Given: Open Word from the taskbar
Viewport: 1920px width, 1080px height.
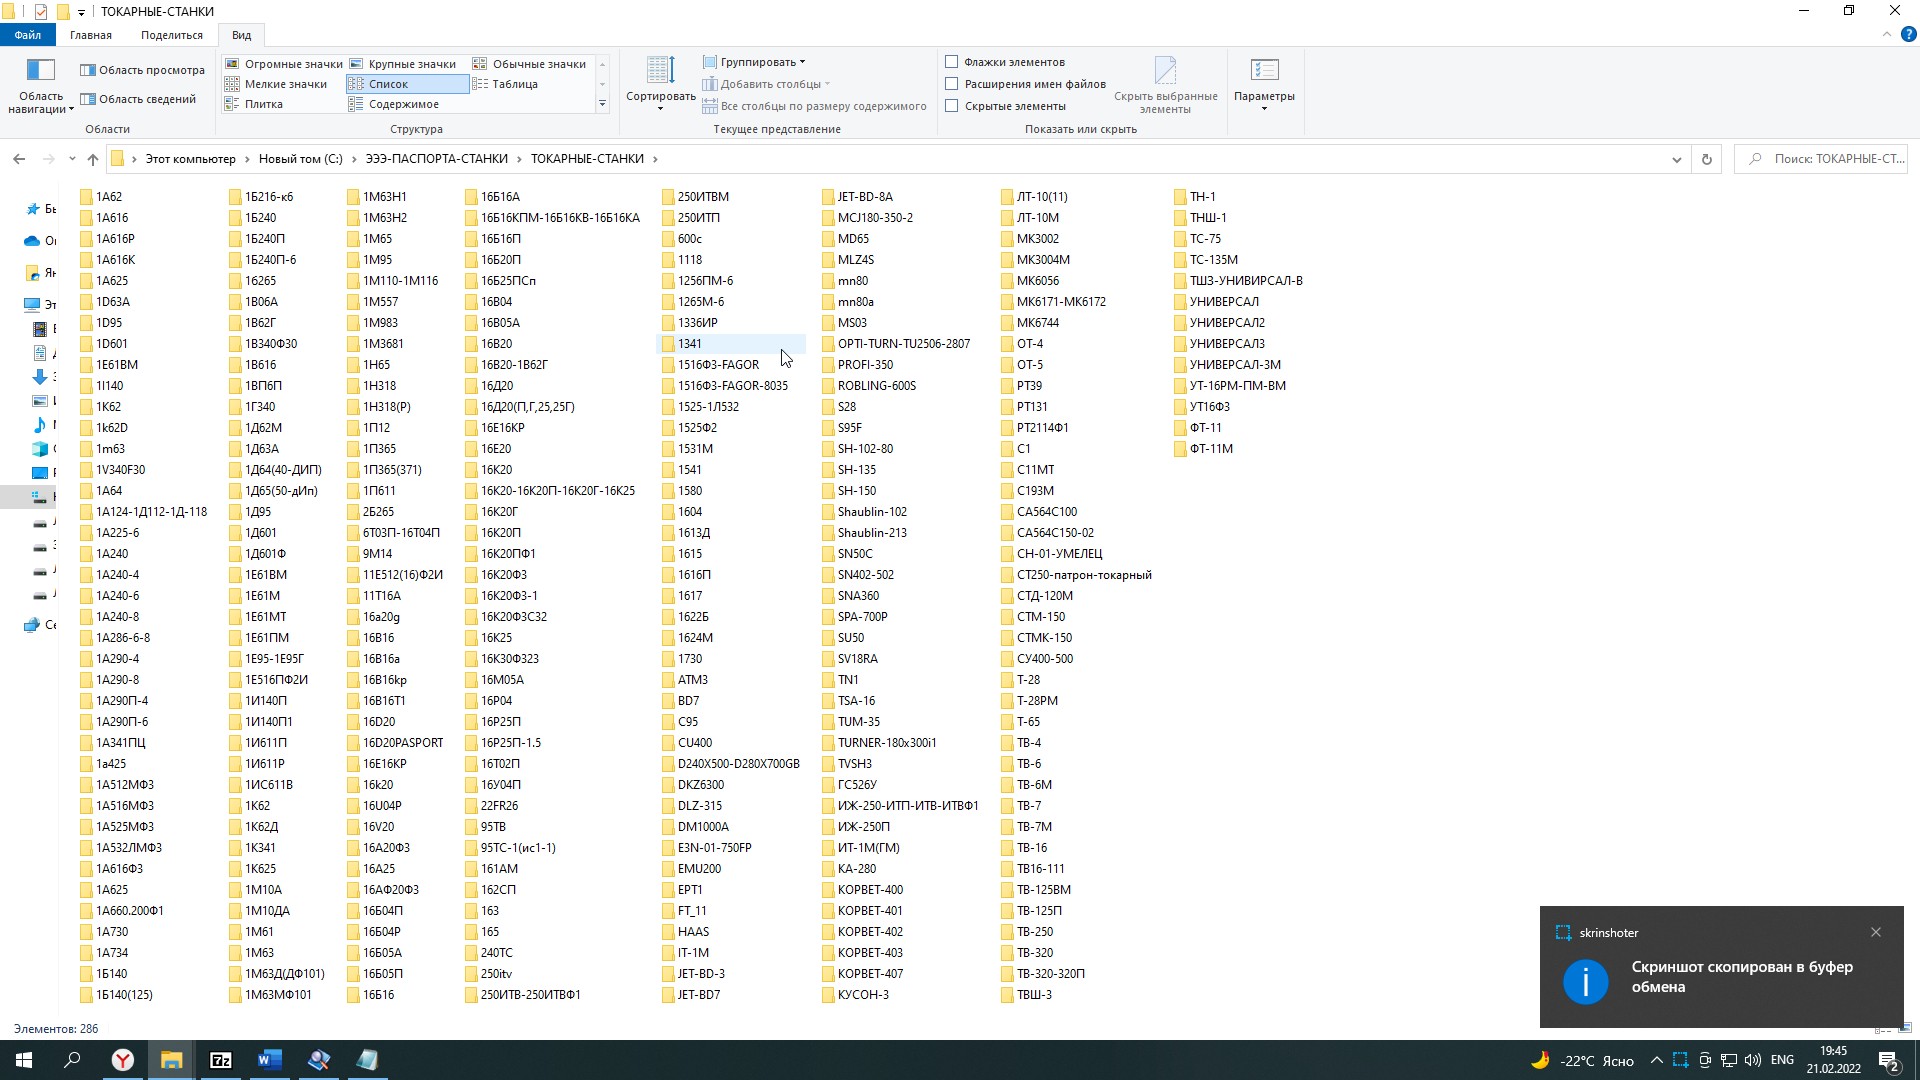Looking at the screenshot, I should [x=269, y=1060].
